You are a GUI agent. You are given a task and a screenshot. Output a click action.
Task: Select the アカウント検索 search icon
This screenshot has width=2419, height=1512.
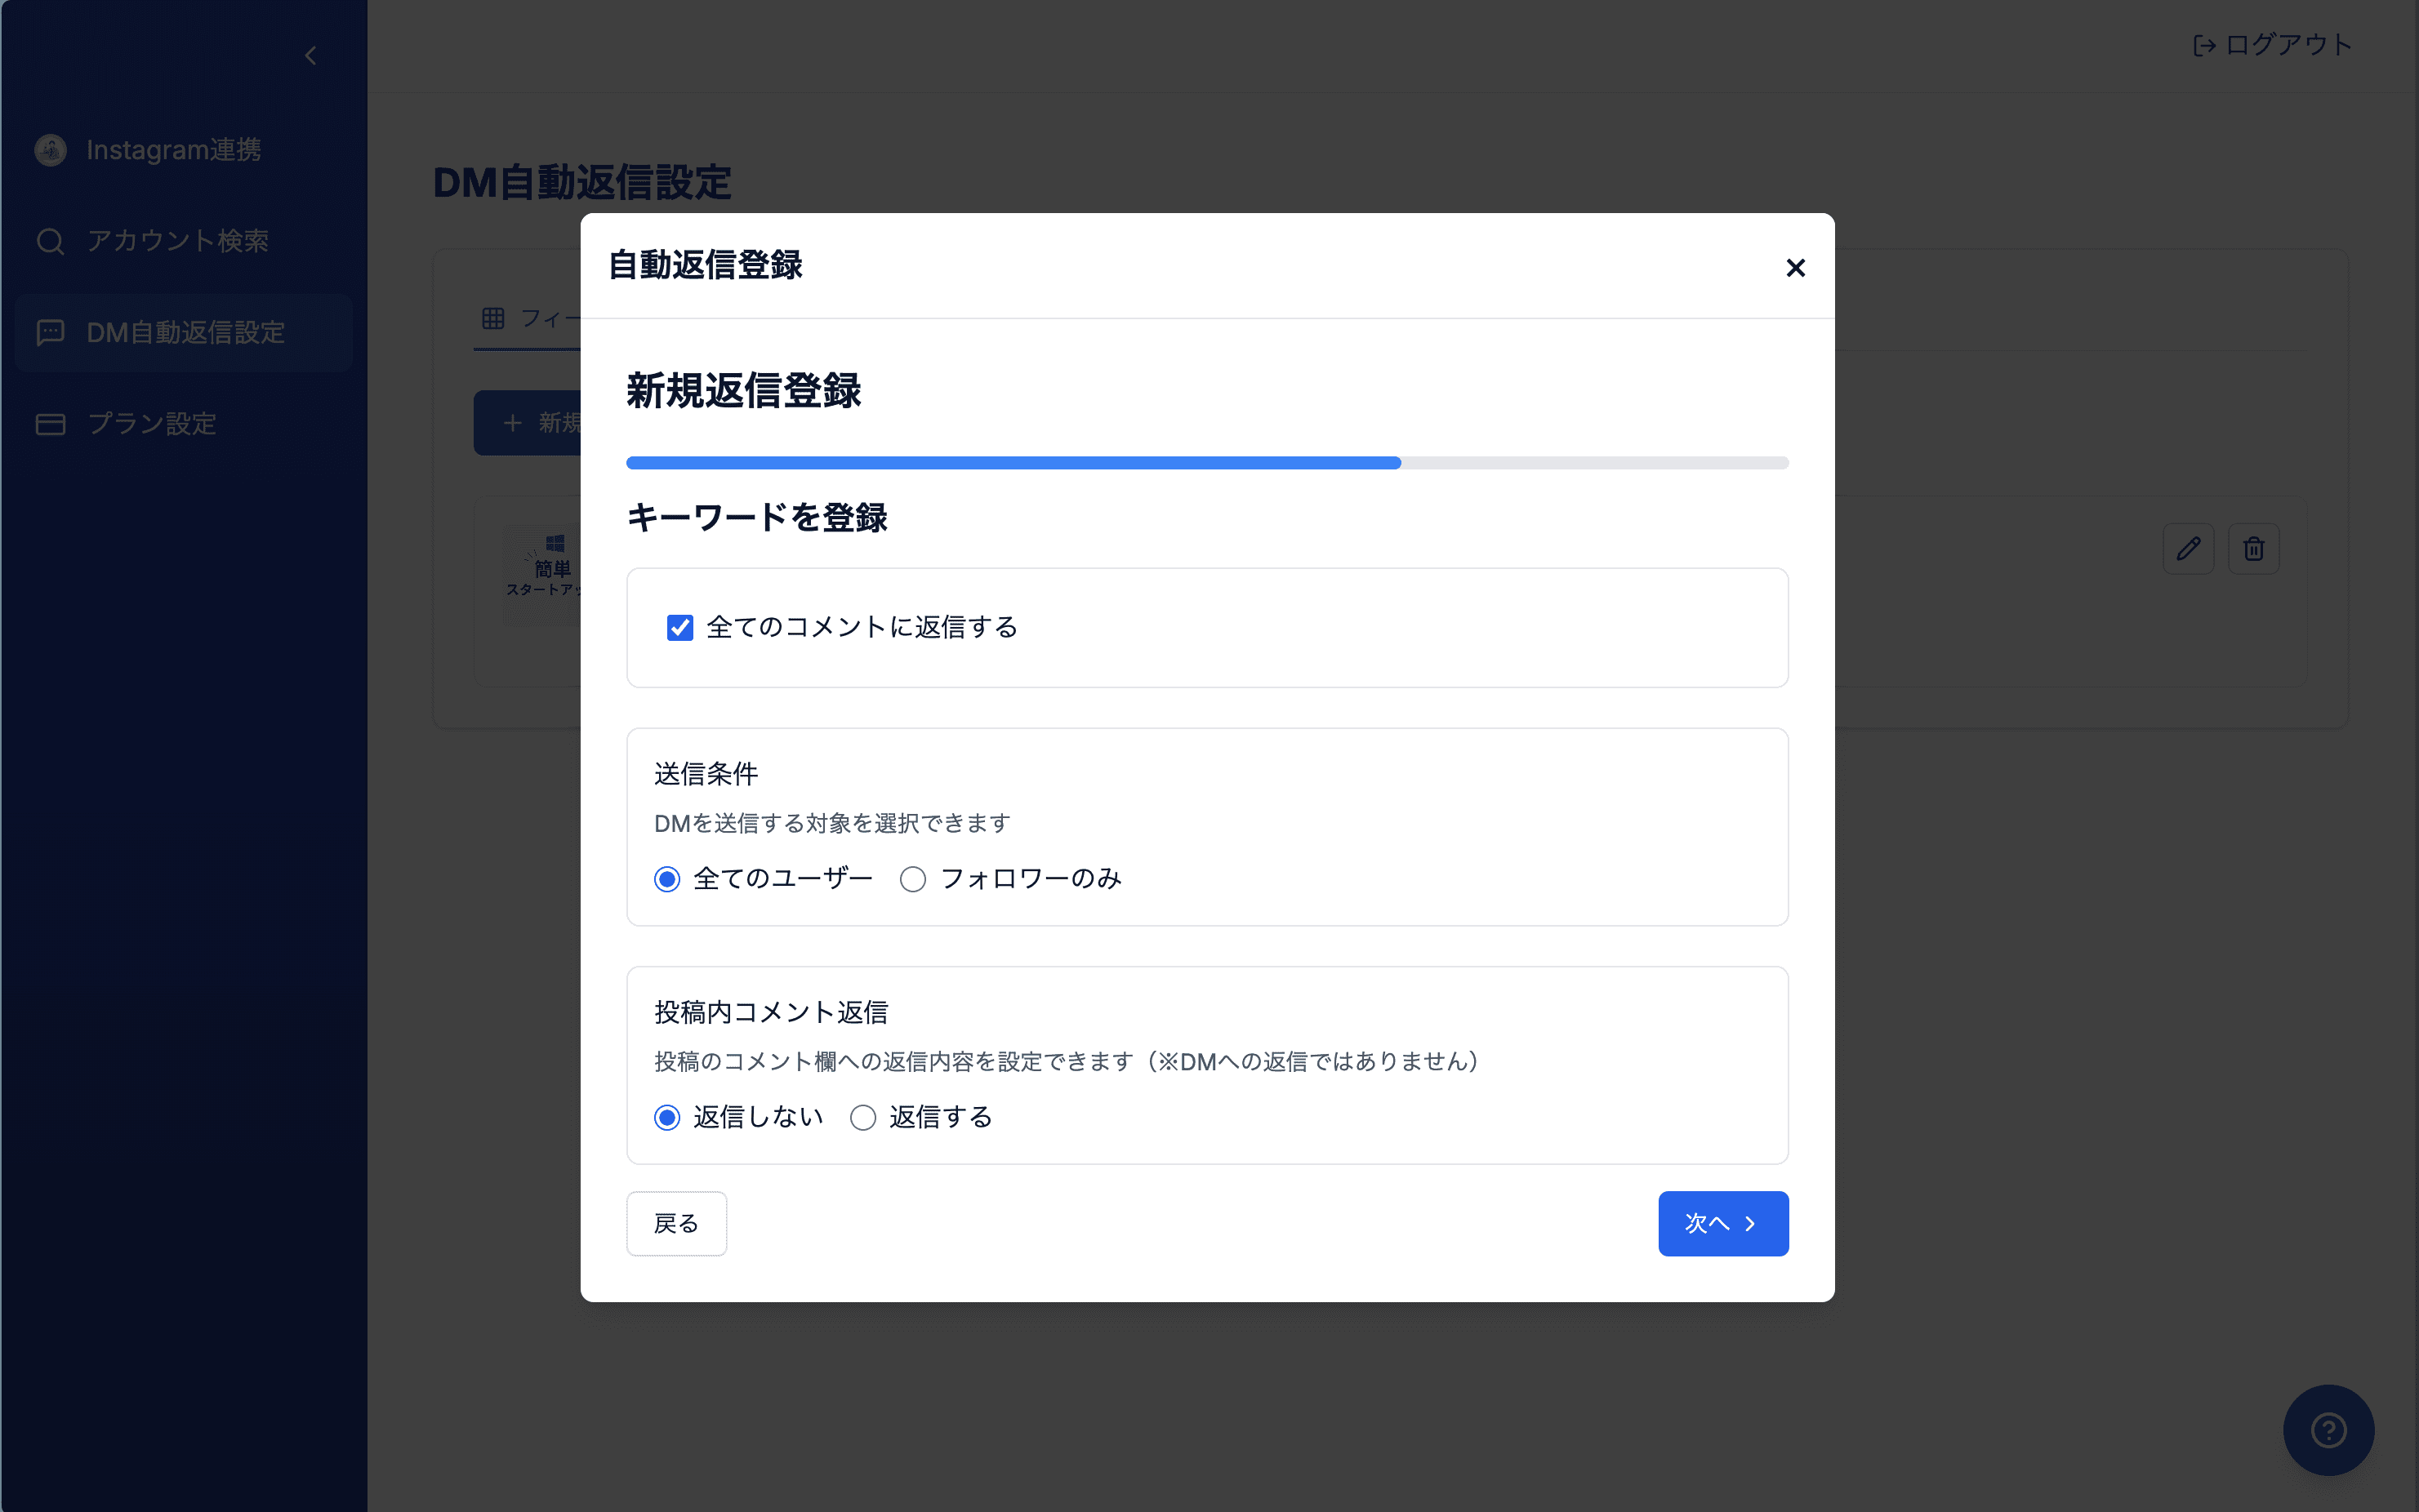pos(50,241)
